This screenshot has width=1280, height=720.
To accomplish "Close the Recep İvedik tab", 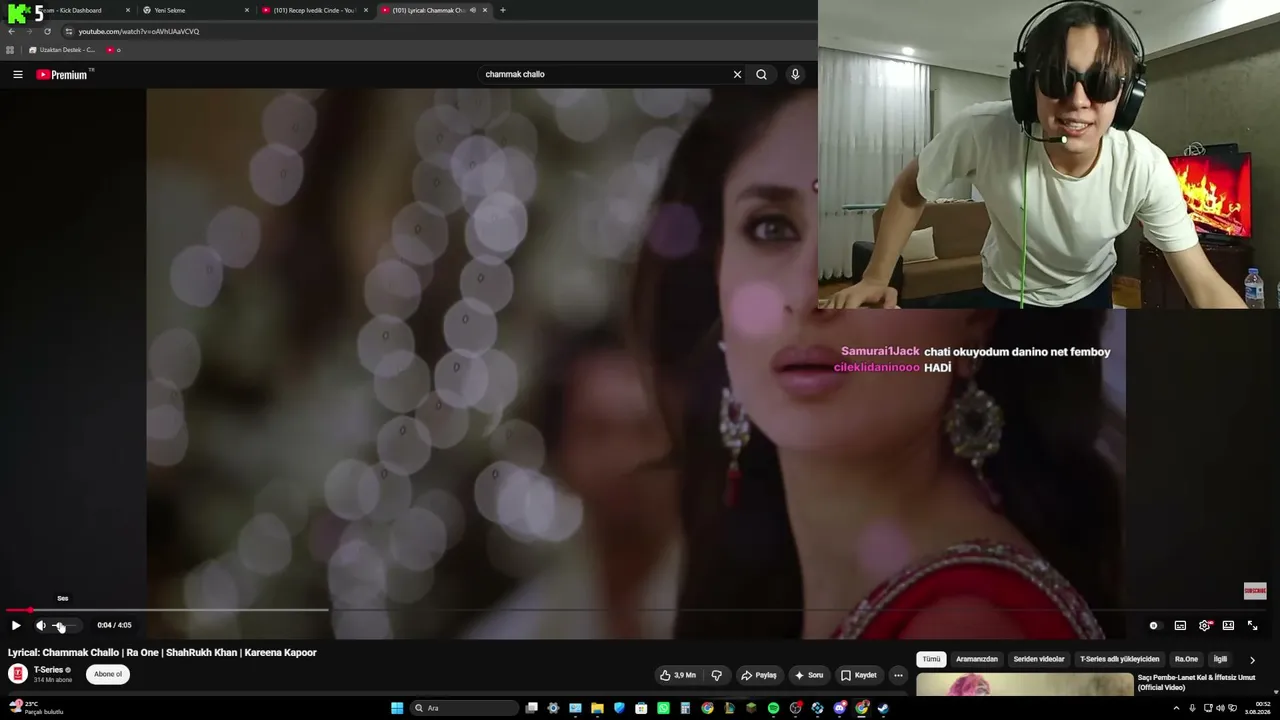I will [366, 10].
